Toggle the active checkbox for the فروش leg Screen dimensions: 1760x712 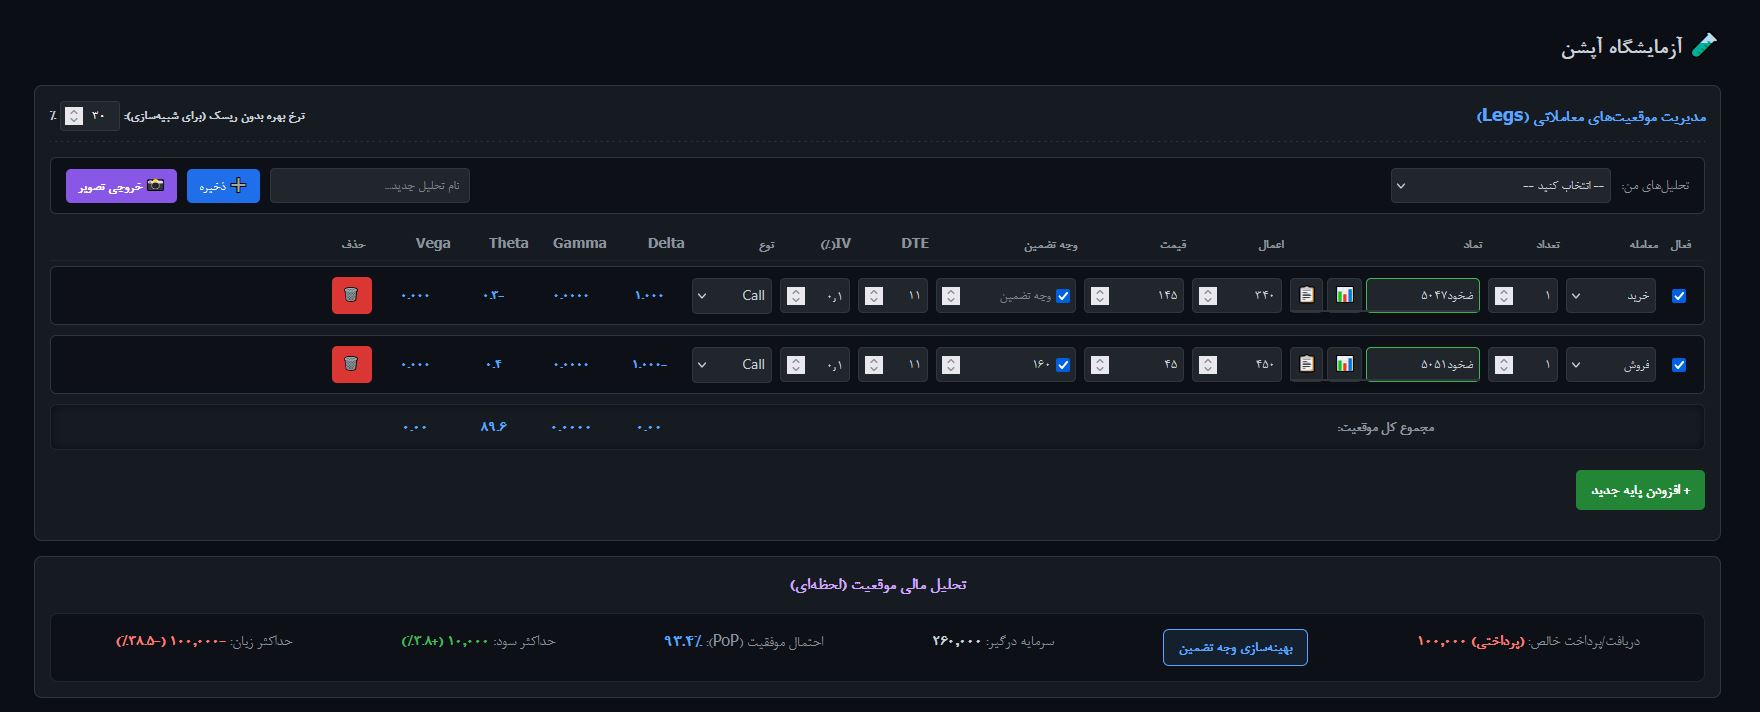(x=1679, y=365)
